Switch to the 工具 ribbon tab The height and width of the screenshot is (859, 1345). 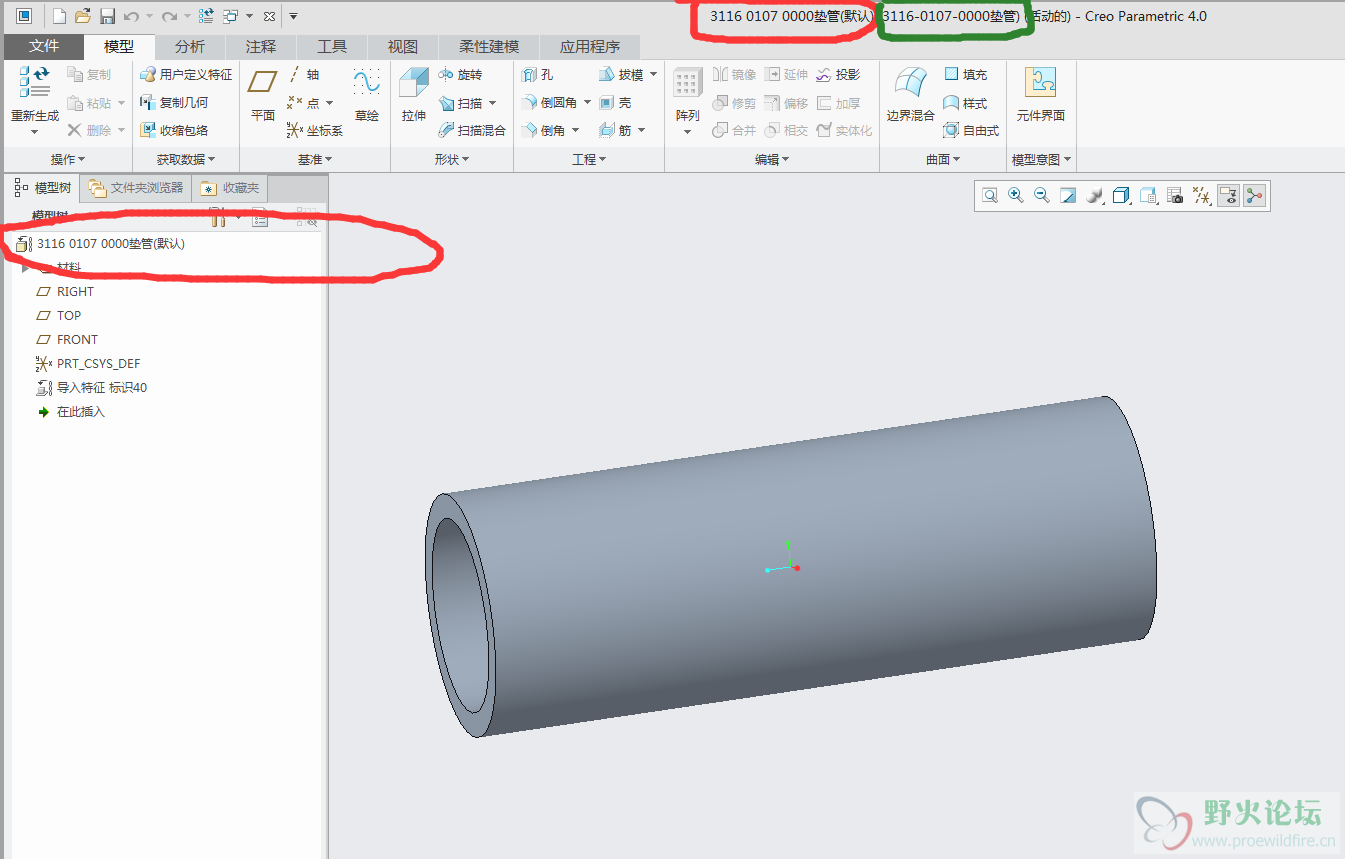(x=332, y=46)
